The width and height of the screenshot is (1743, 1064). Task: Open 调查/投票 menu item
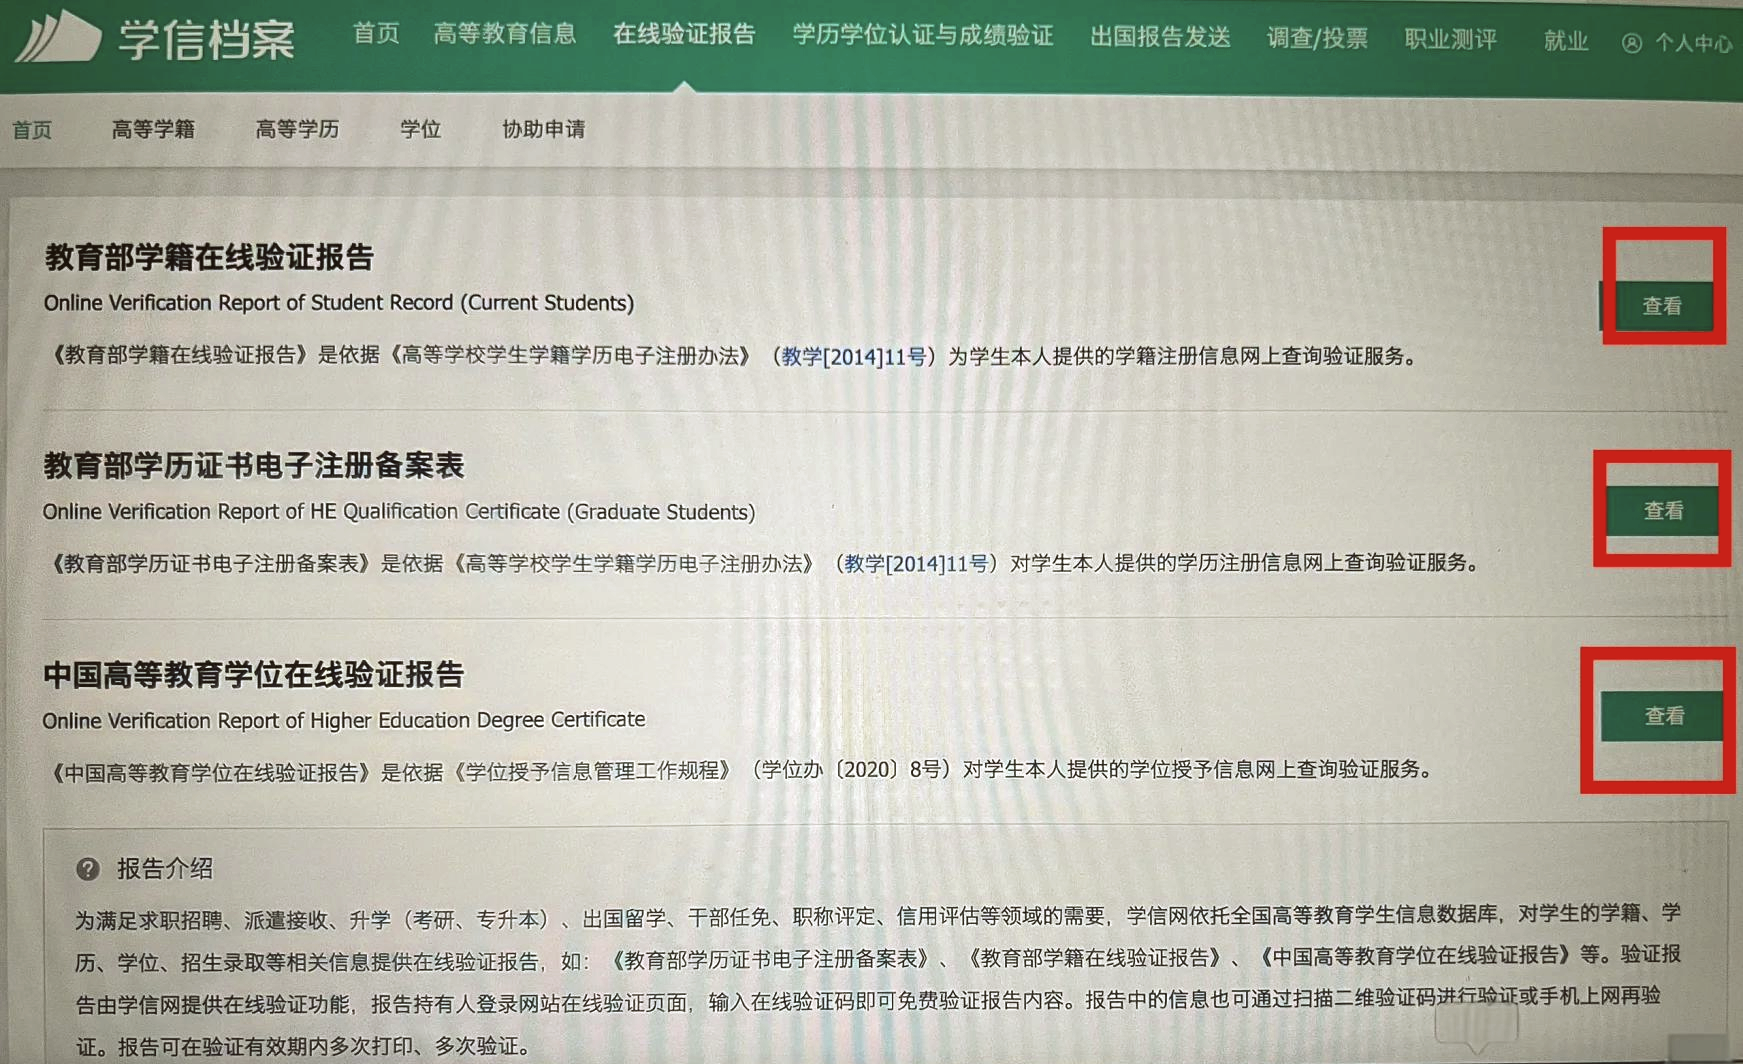[x=1317, y=38]
